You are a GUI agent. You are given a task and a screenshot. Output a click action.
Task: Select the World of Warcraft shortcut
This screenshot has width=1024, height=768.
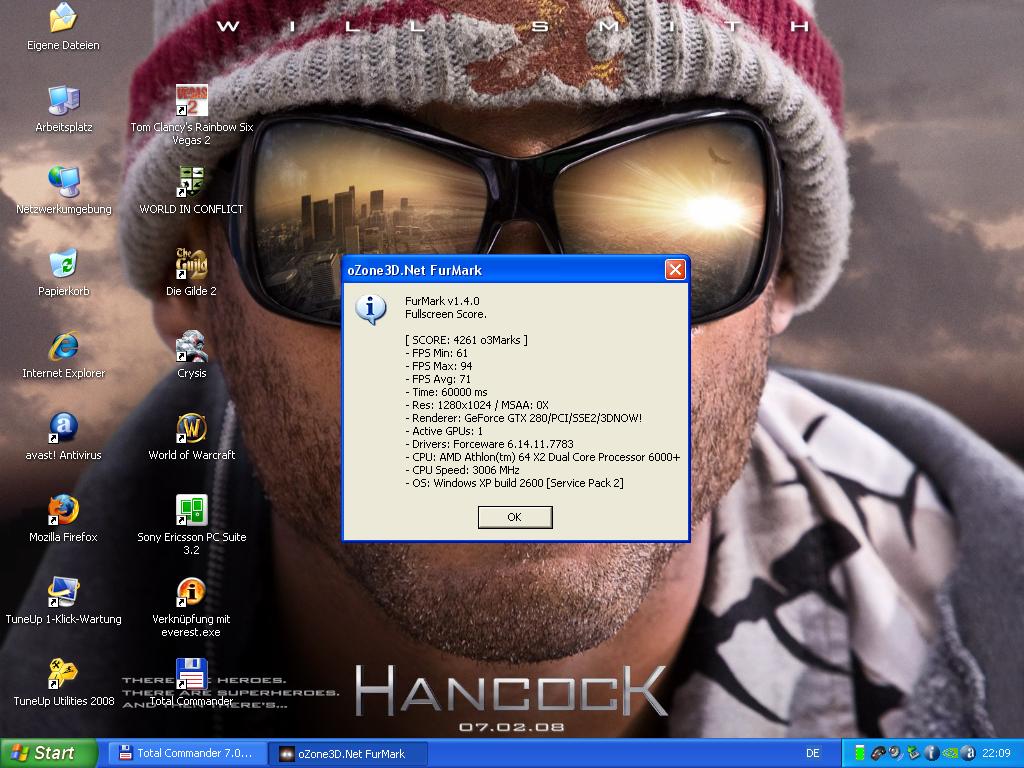tap(191, 437)
